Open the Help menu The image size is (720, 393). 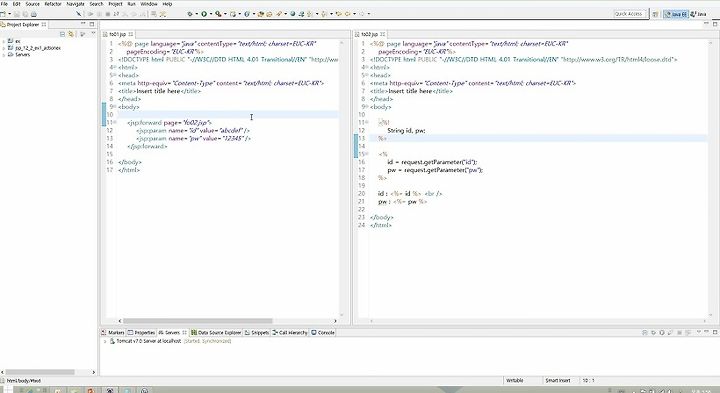point(167,4)
